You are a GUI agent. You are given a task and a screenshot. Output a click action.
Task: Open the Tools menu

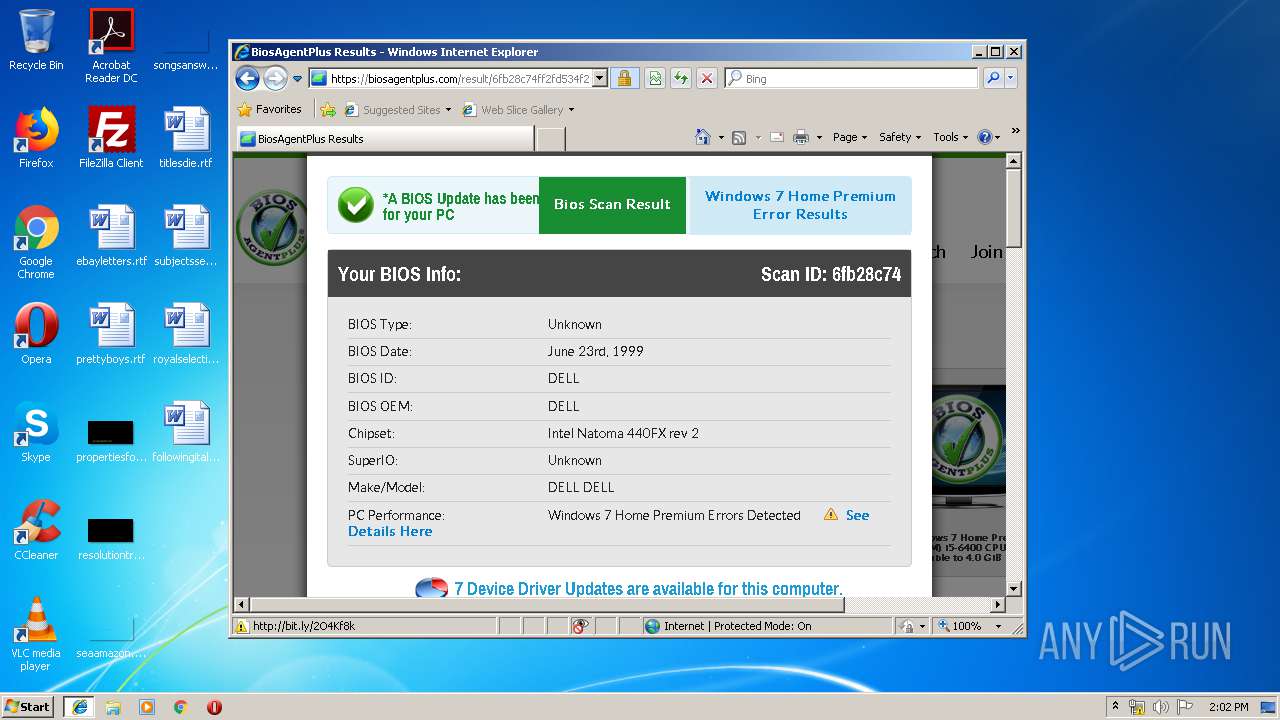(x=950, y=137)
